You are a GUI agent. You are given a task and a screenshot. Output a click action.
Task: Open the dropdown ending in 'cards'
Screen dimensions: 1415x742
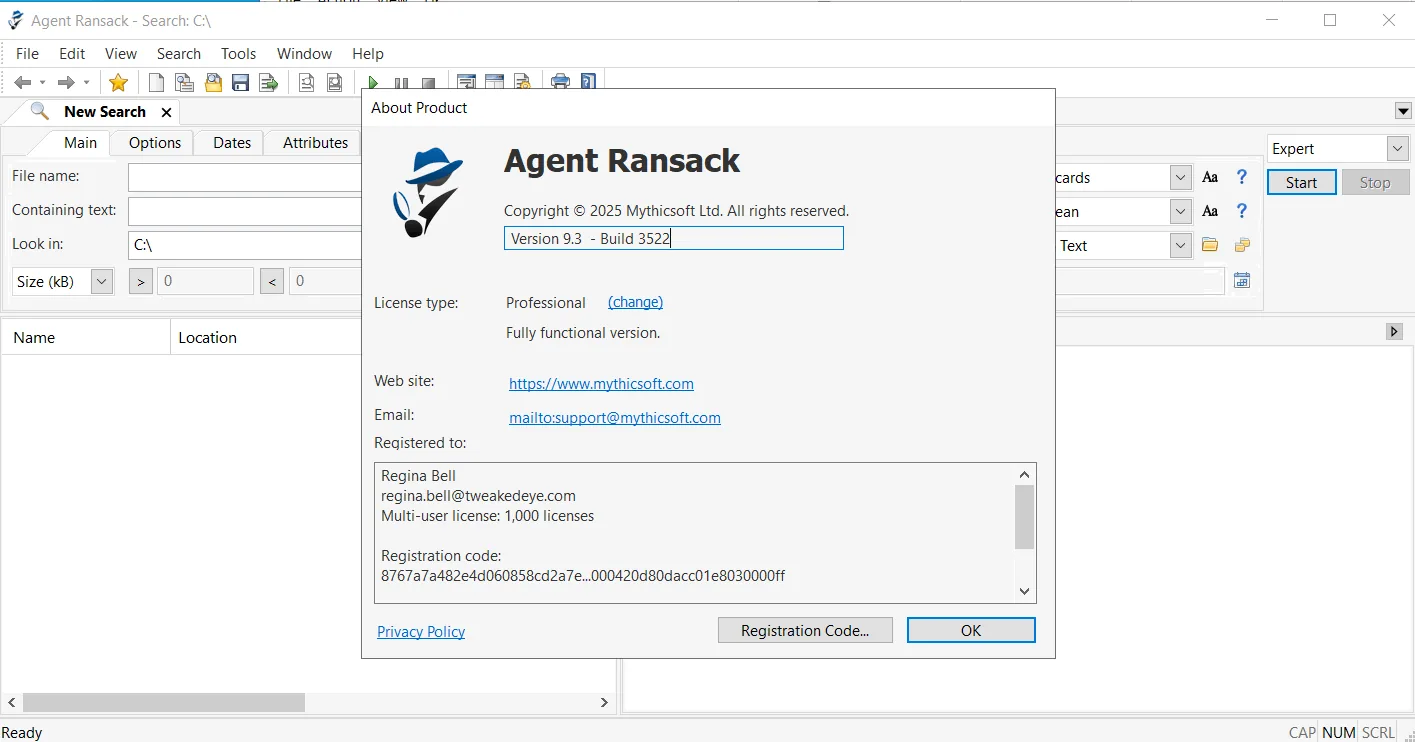1181,178
